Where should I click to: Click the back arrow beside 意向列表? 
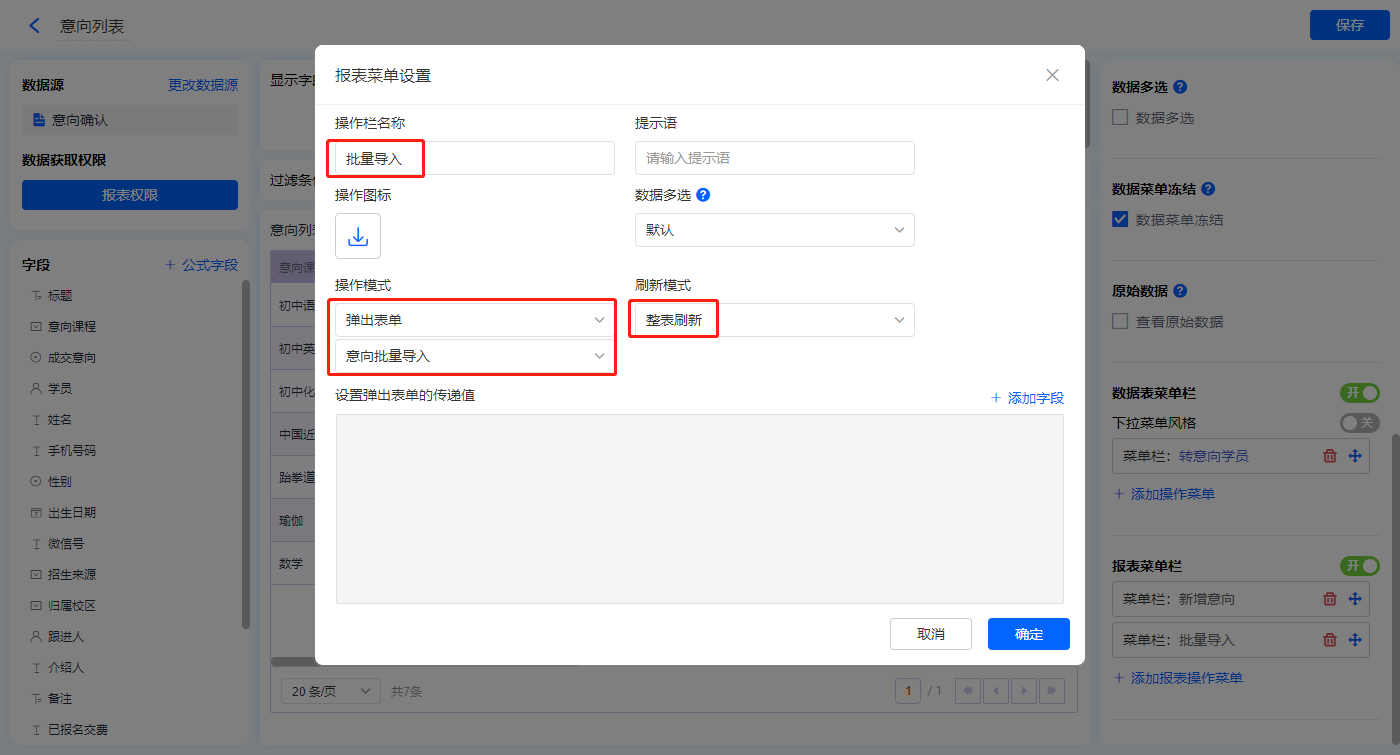pyautogui.click(x=35, y=26)
